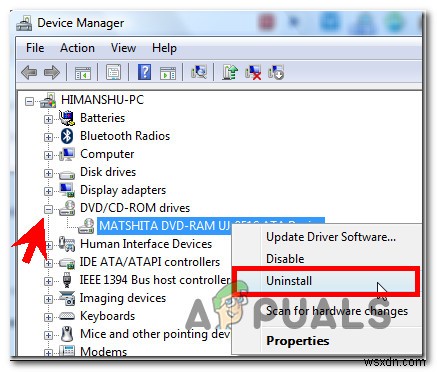This screenshot has width=437, height=372.
Task: Click the Disable device toolbar icon
Action: tap(276, 72)
